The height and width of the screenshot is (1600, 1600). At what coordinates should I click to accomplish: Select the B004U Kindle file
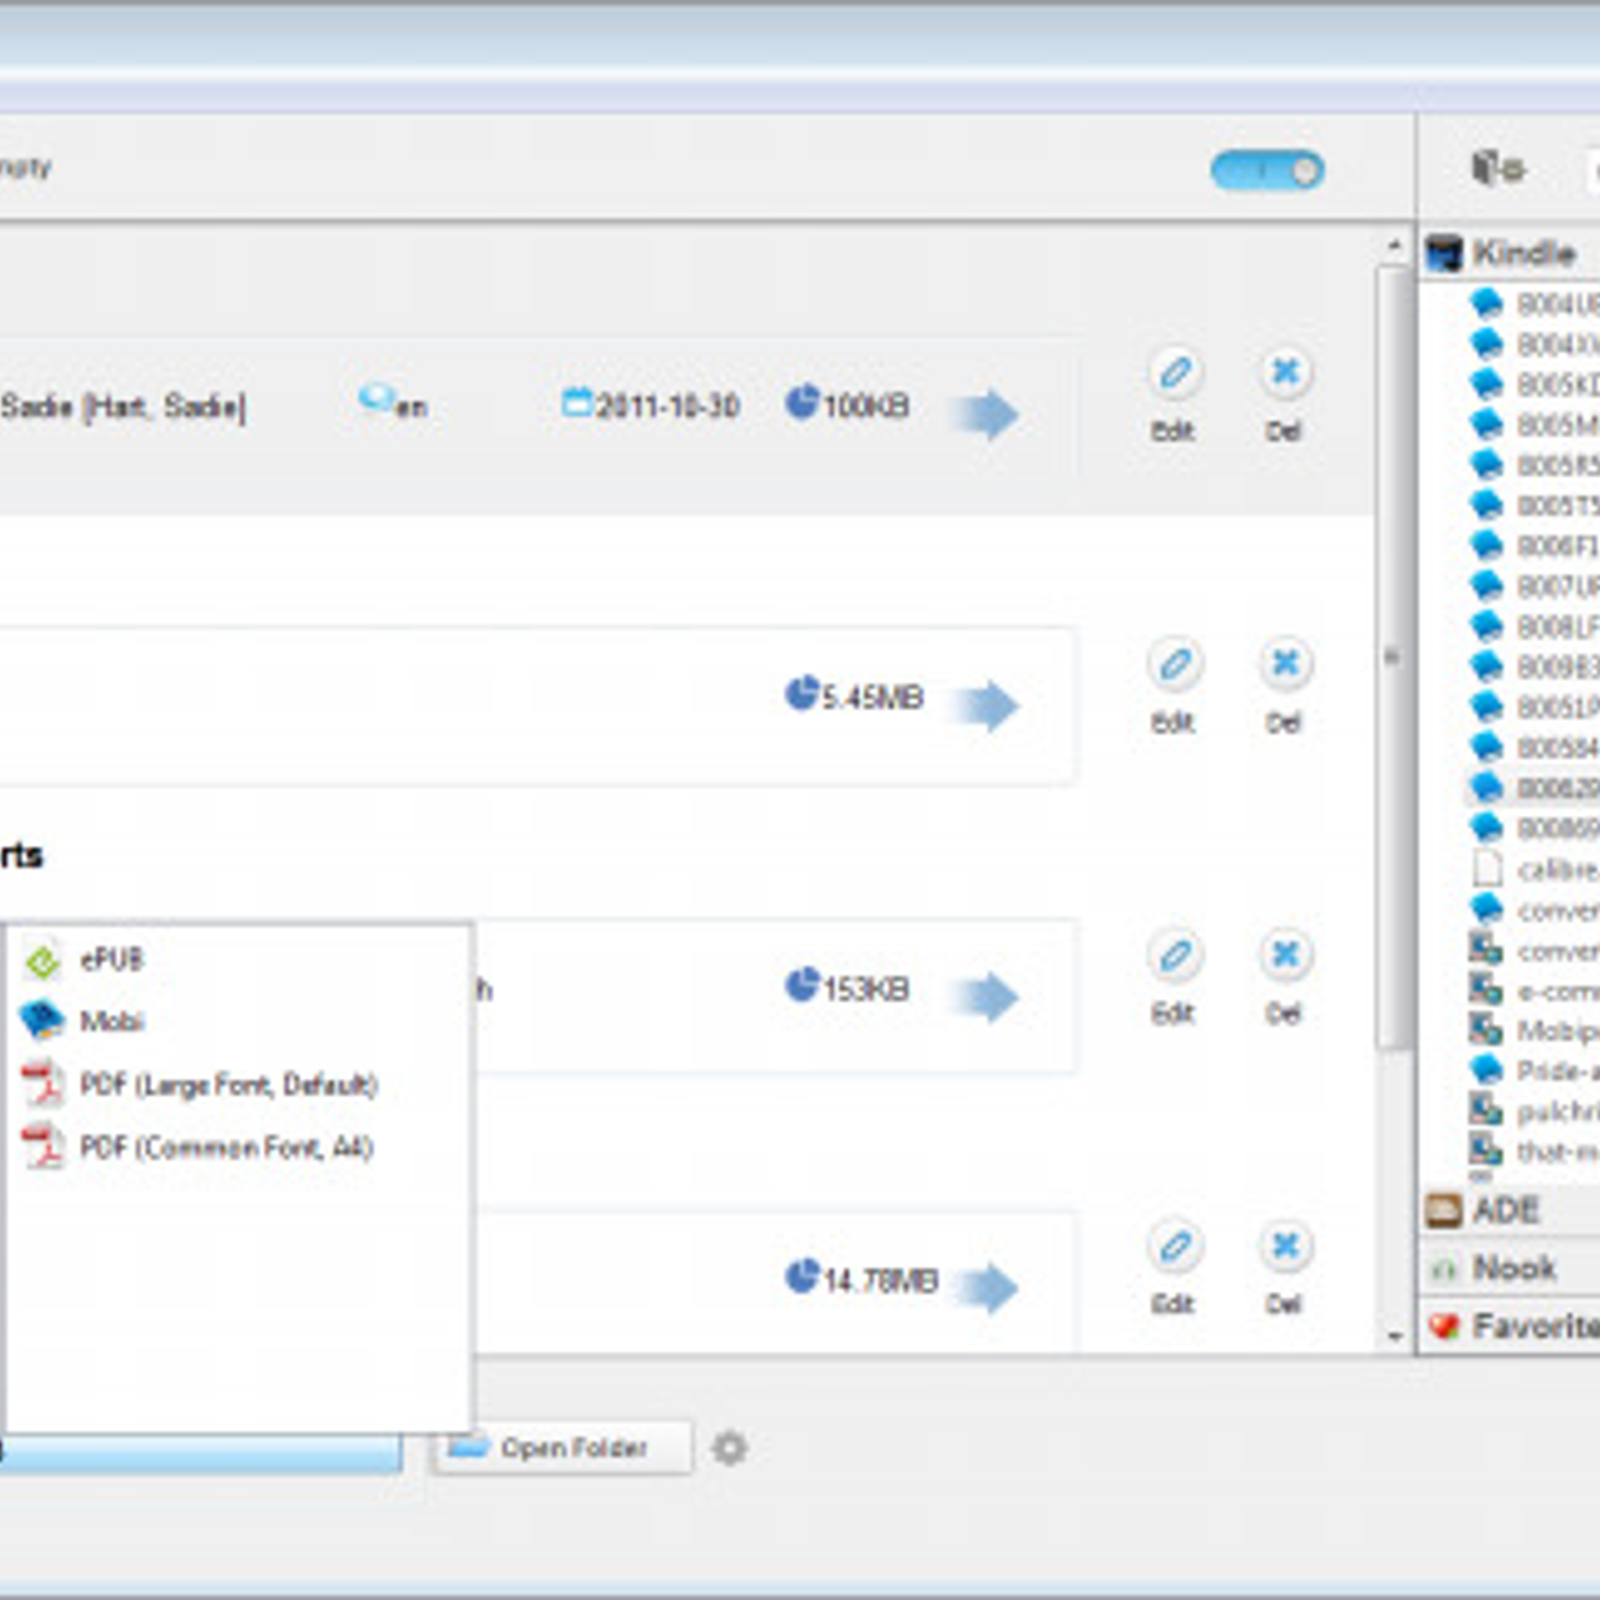[x=1533, y=303]
